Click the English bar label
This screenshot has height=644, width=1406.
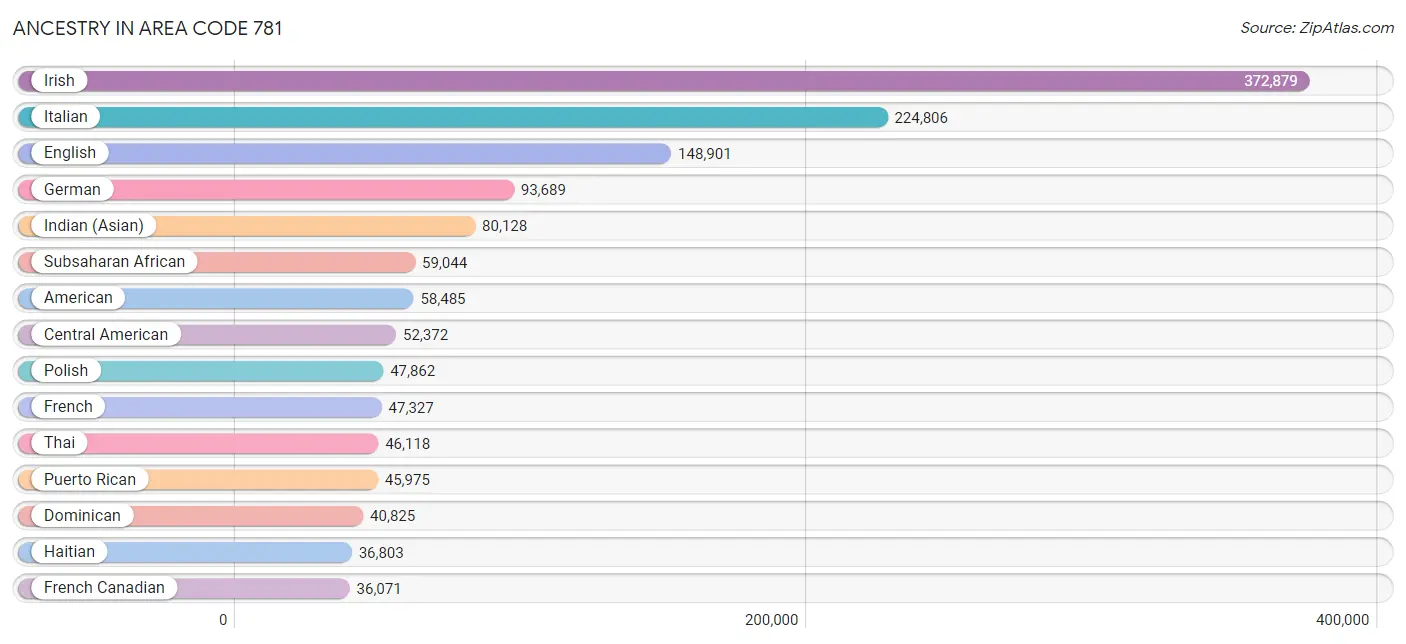pyautogui.click(x=70, y=153)
